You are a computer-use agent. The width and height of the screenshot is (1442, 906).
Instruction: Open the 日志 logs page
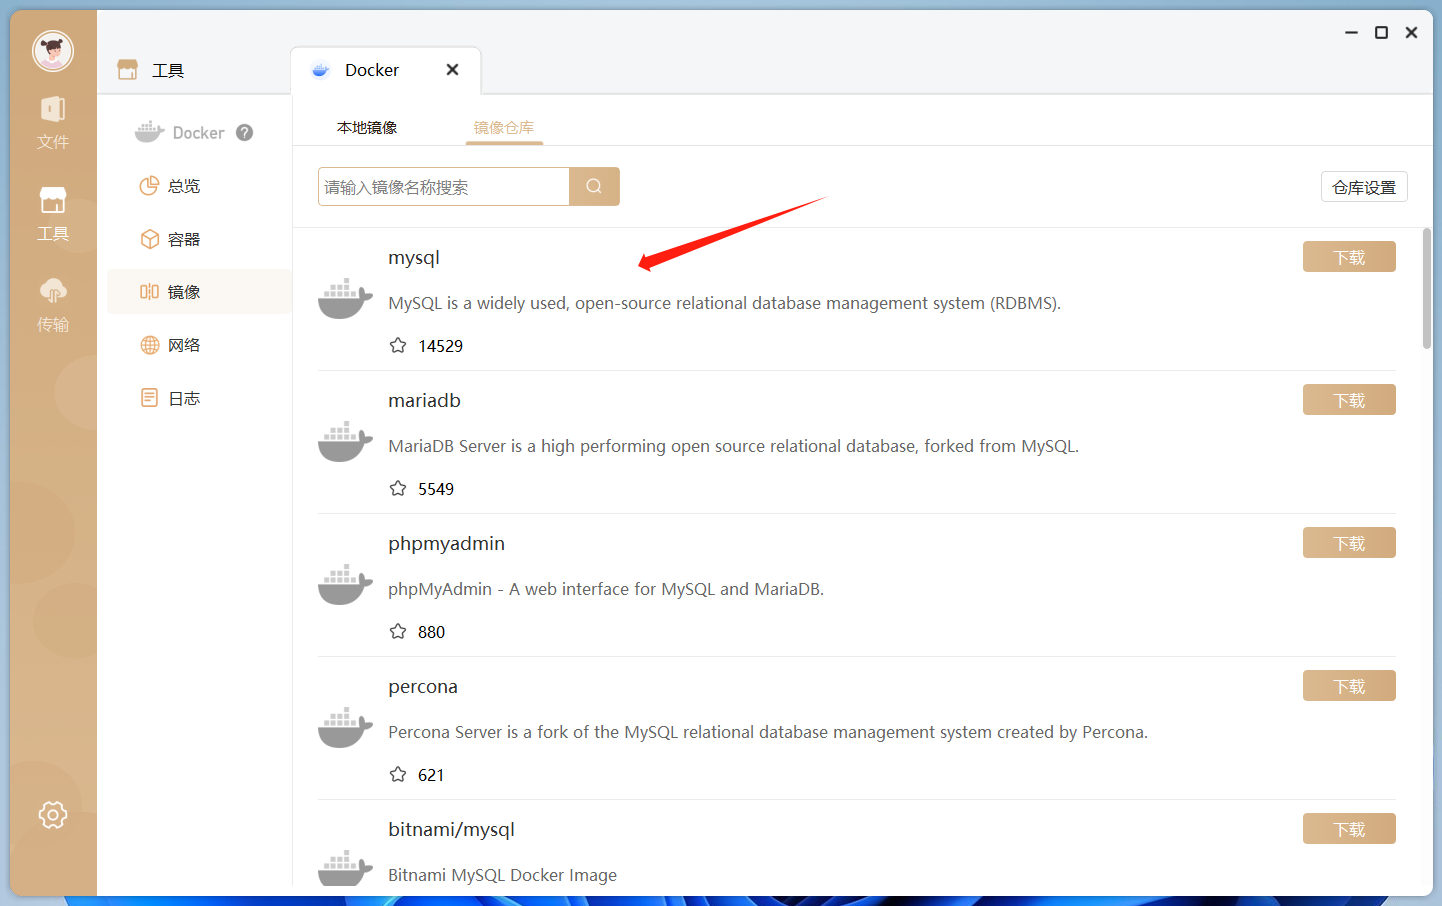tap(199, 398)
